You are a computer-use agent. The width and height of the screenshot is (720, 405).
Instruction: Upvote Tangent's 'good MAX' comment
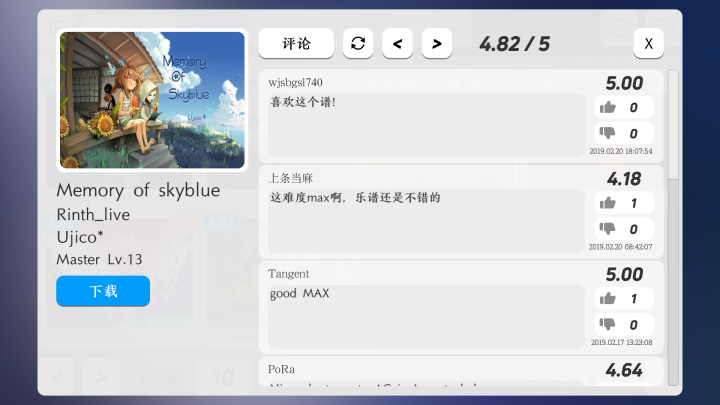click(624, 298)
